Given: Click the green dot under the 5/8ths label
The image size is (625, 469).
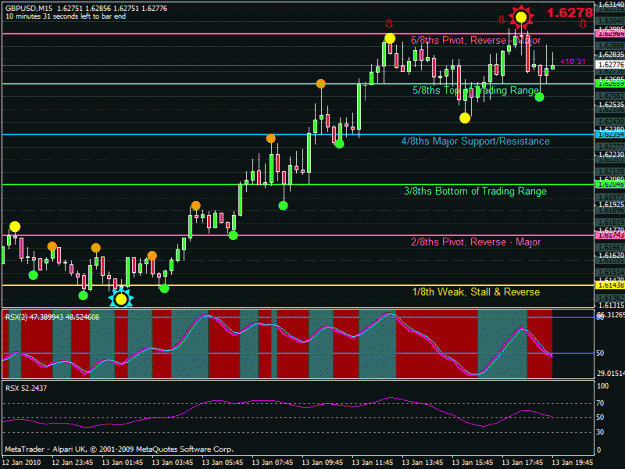Looking at the screenshot, I should coord(539,97).
